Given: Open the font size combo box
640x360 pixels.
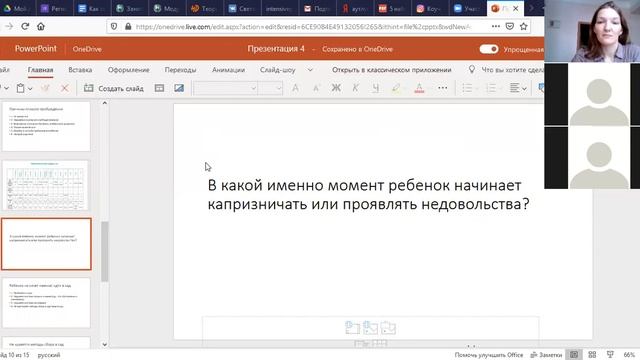Looking at the screenshot, I should pyautogui.click(x=270, y=88).
